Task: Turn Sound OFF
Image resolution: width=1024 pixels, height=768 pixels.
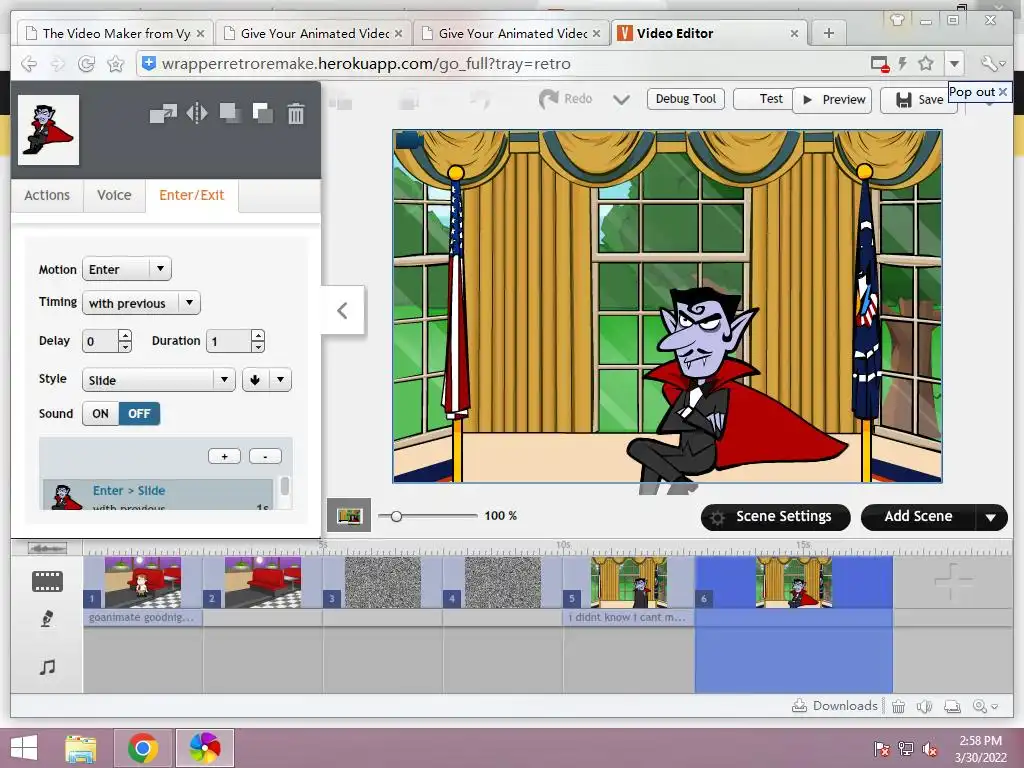Action: (139, 413)
